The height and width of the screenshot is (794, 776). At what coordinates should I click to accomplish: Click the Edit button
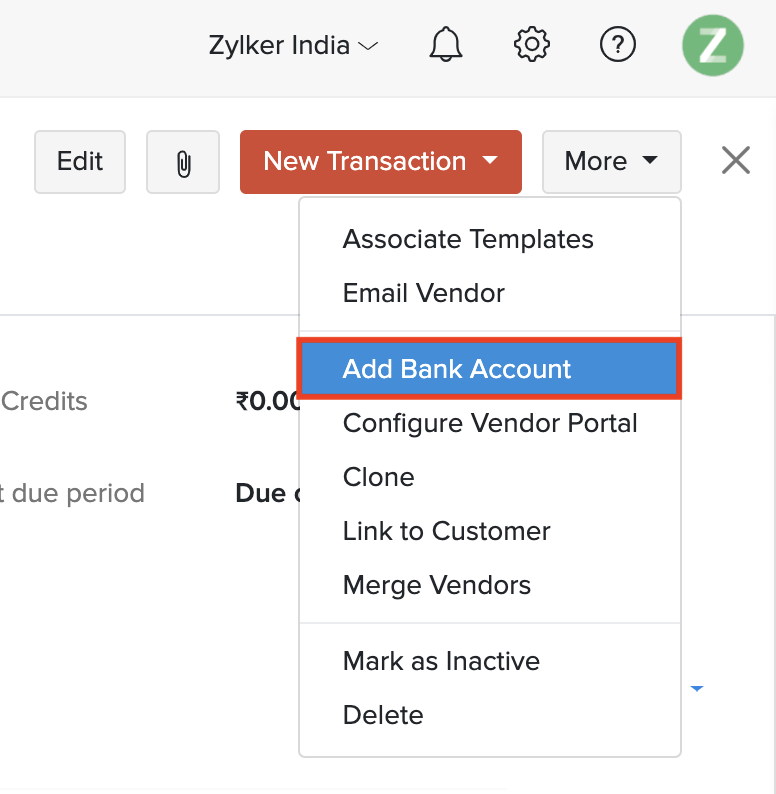80,162
